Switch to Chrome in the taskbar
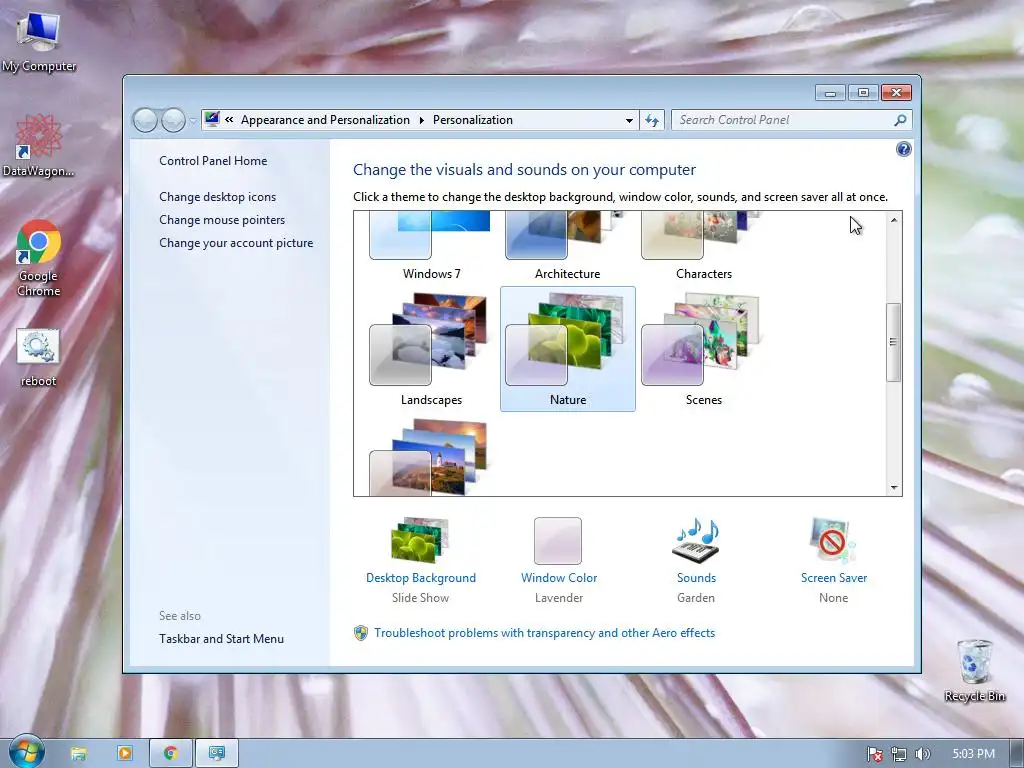Viewport: 1024px width, 768px height. coord(170,754)
